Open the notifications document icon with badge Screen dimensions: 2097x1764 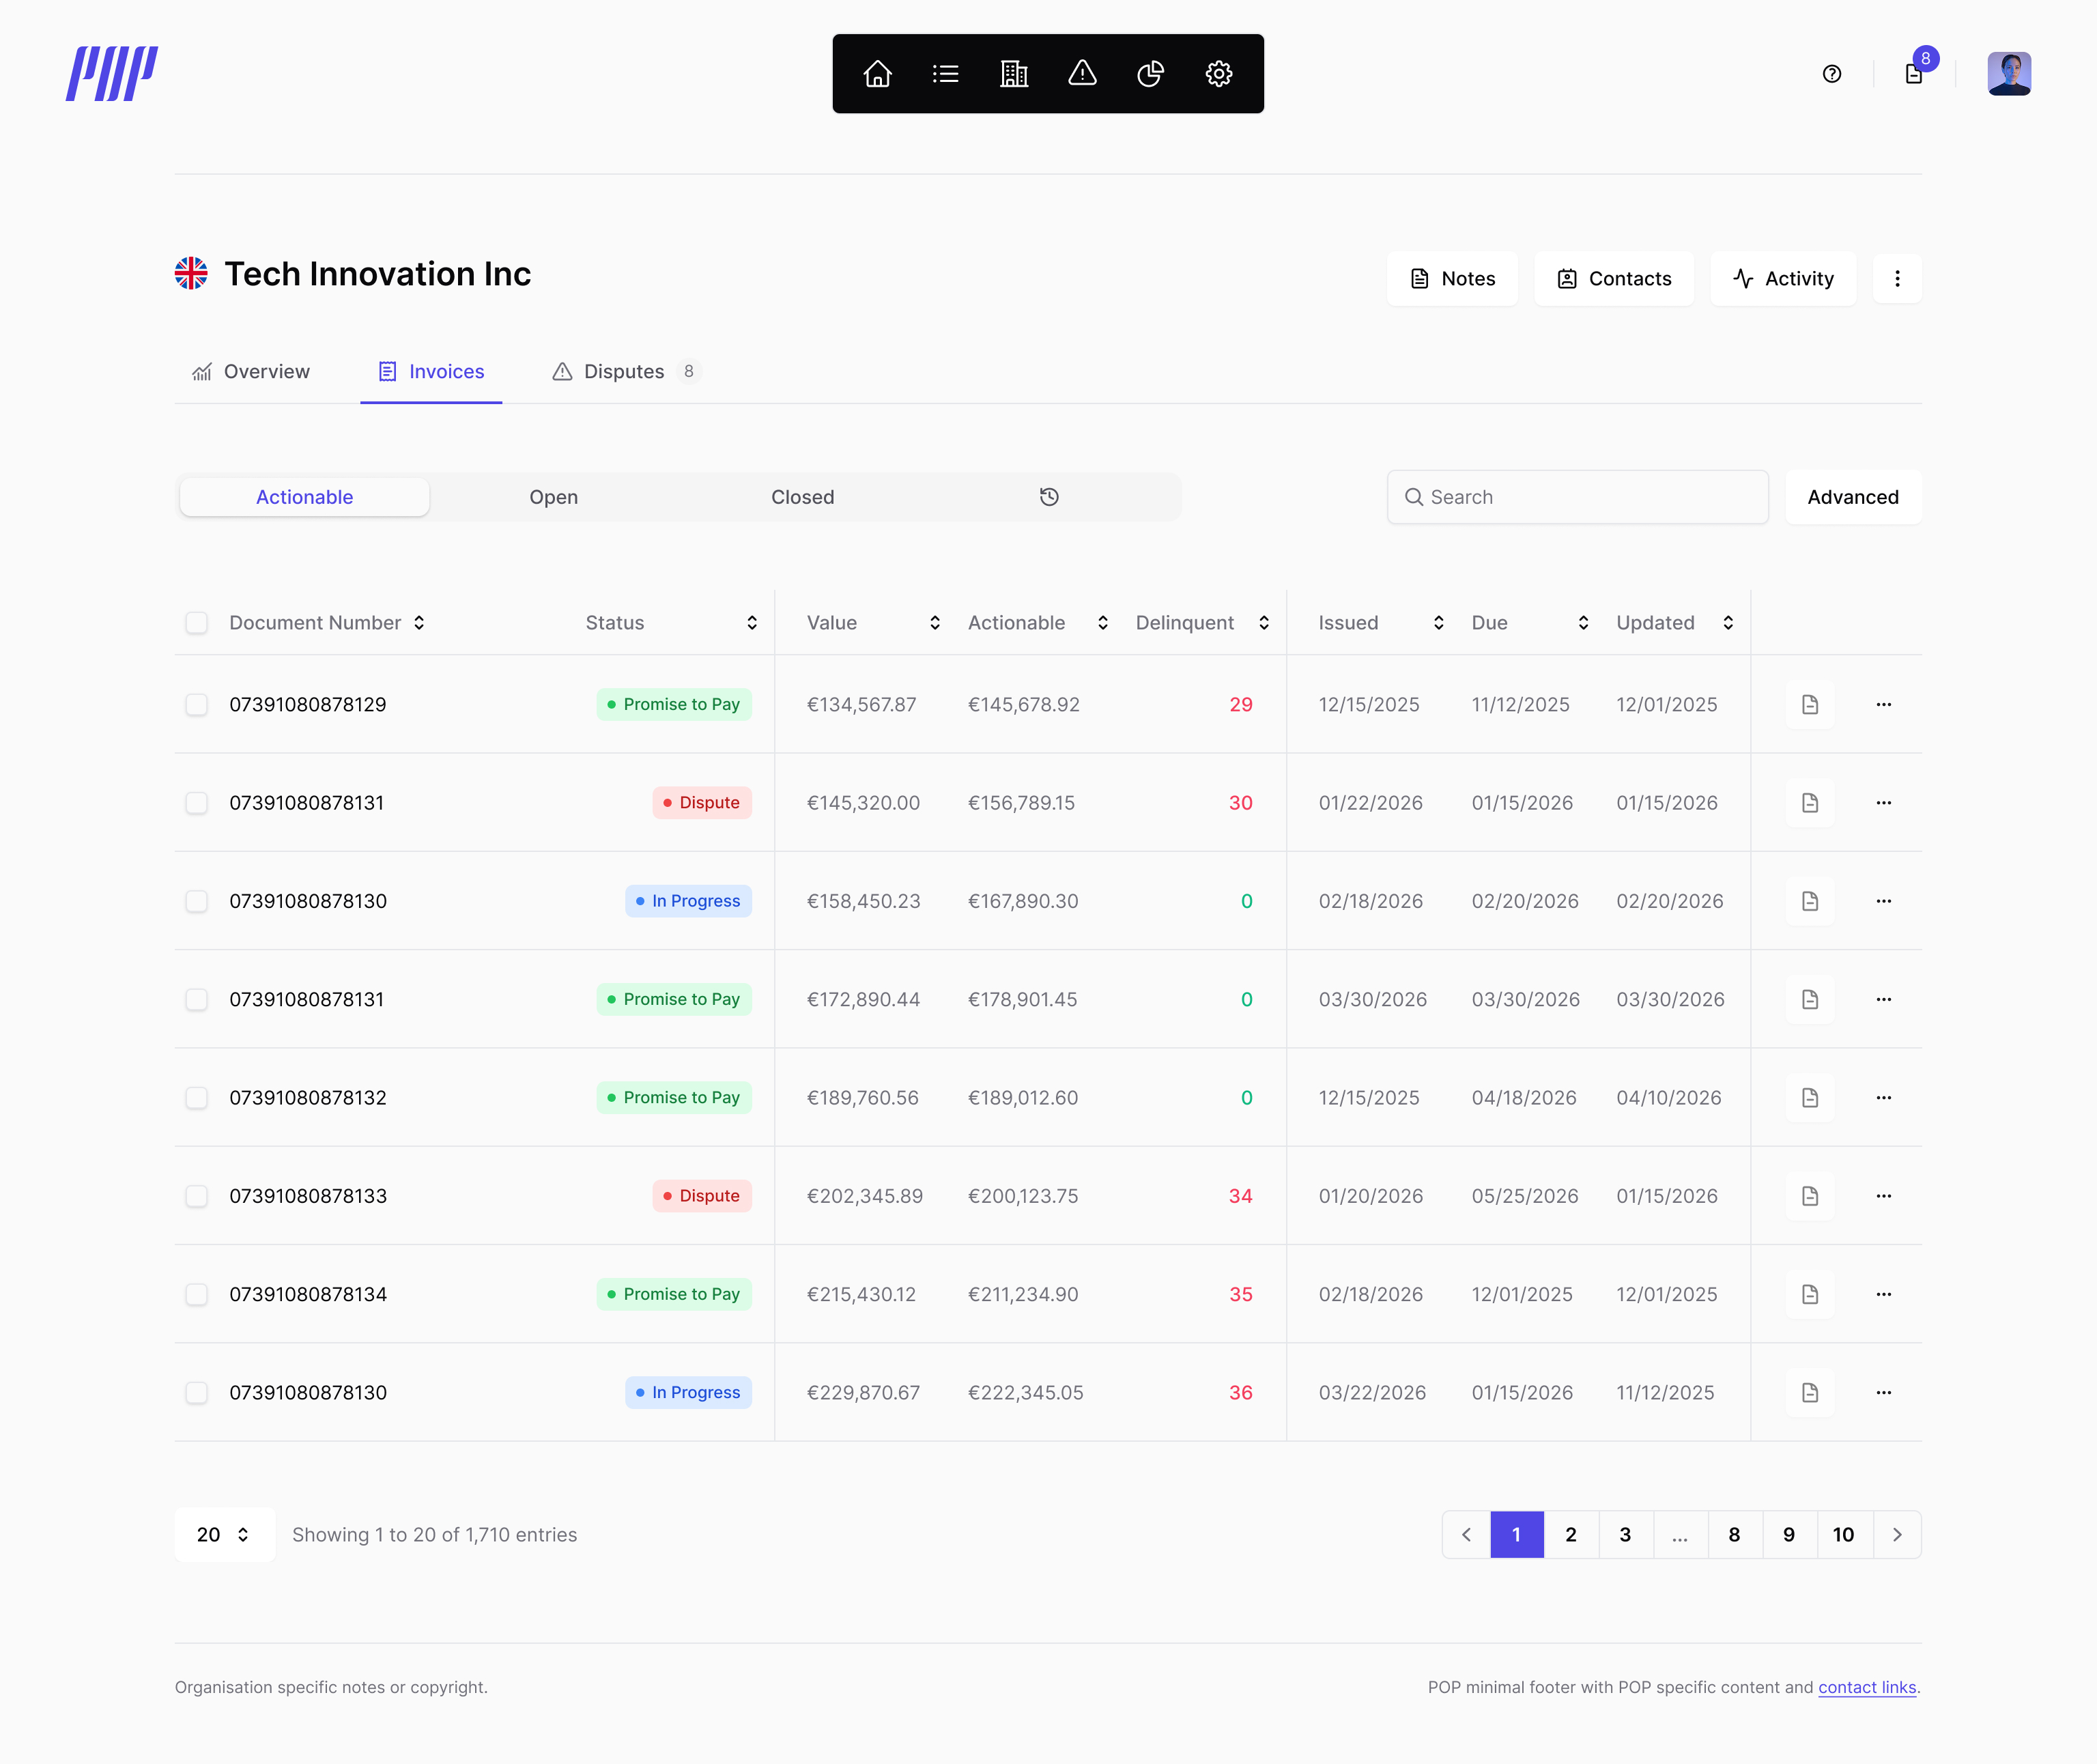pos(1913,74)
